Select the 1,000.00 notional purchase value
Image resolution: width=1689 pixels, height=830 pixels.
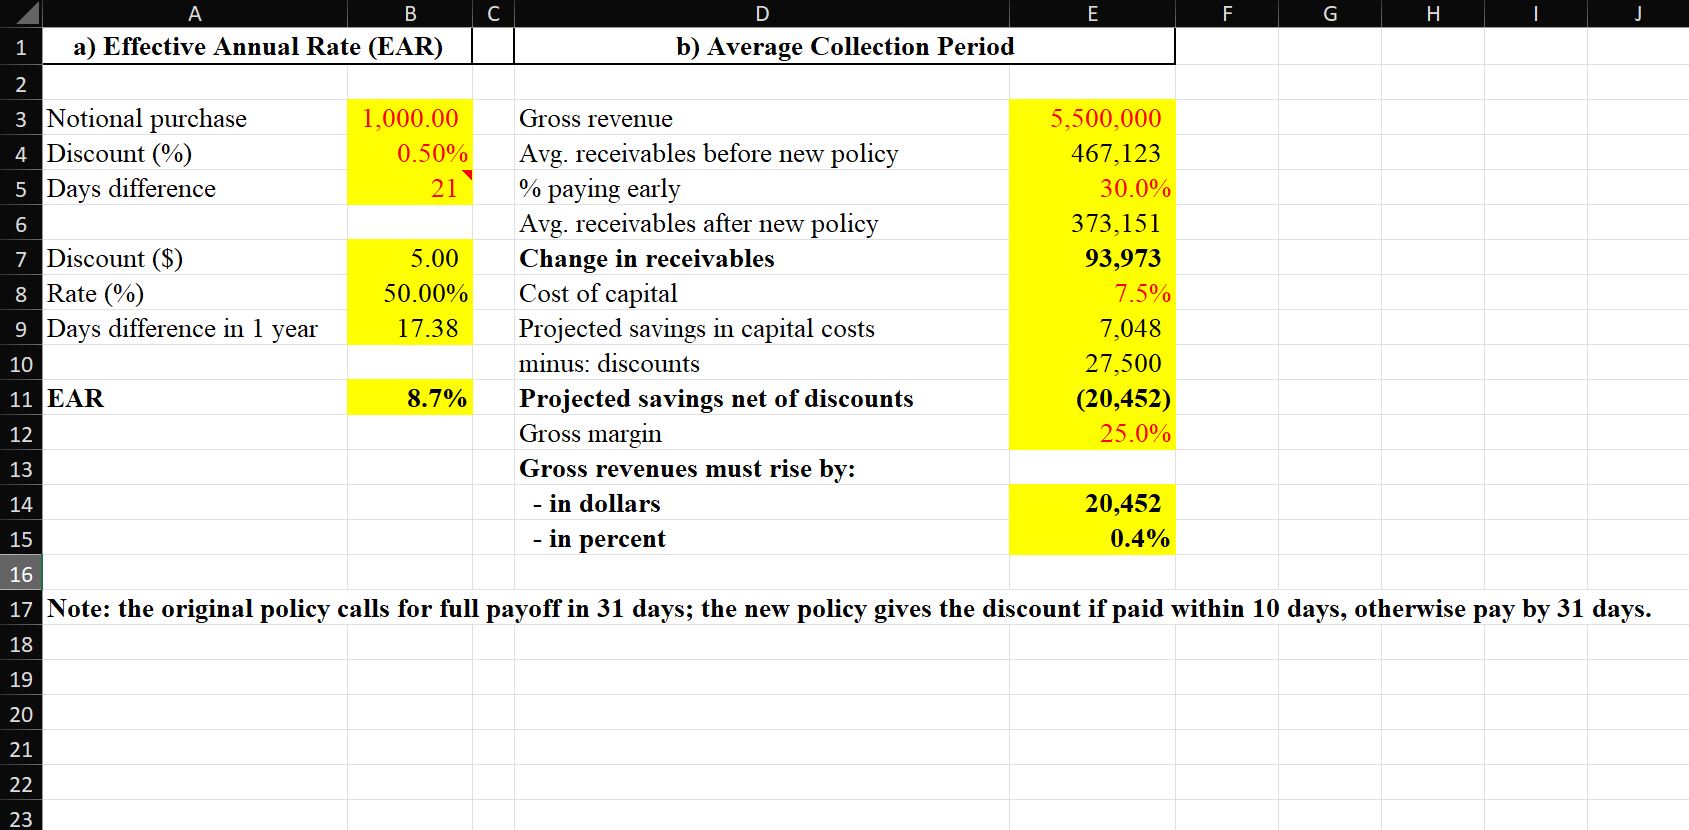point(410,118)
